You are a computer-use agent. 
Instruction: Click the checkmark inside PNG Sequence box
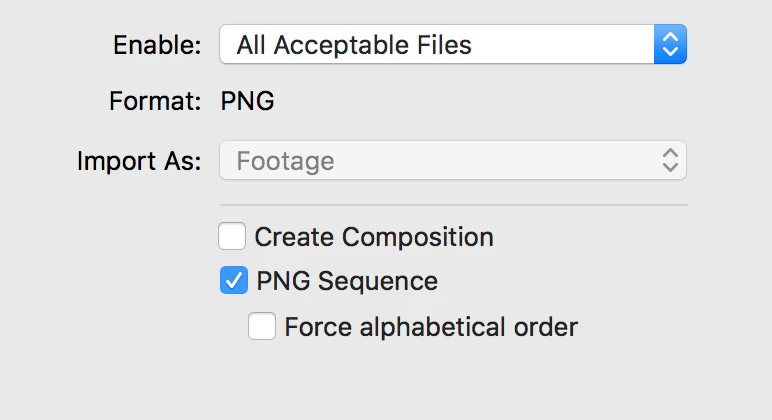233,281
